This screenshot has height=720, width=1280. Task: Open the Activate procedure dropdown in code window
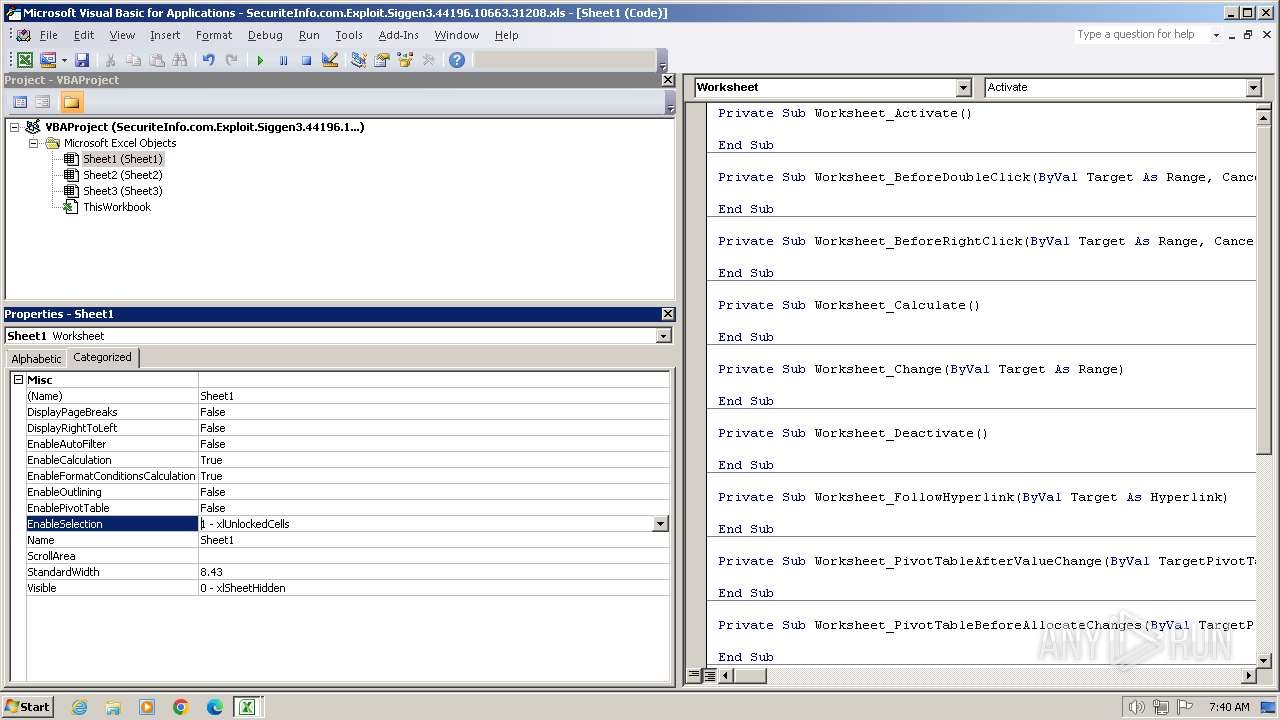click(x=1253, y=87)
